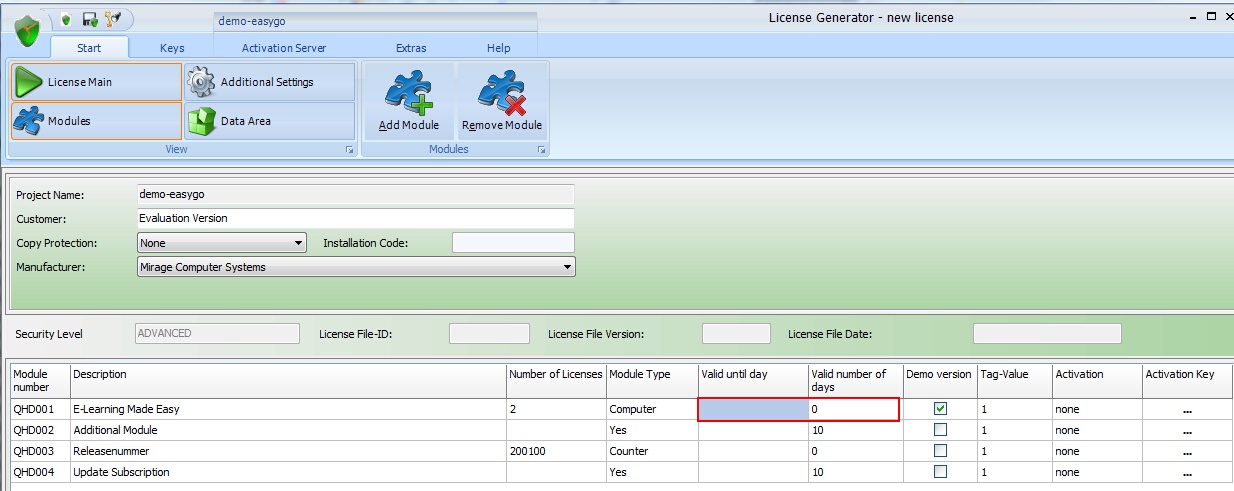Click Activation Key ellipsis button for QHD003
This screenshot has height=491, width=1234.
[1186, 452]
